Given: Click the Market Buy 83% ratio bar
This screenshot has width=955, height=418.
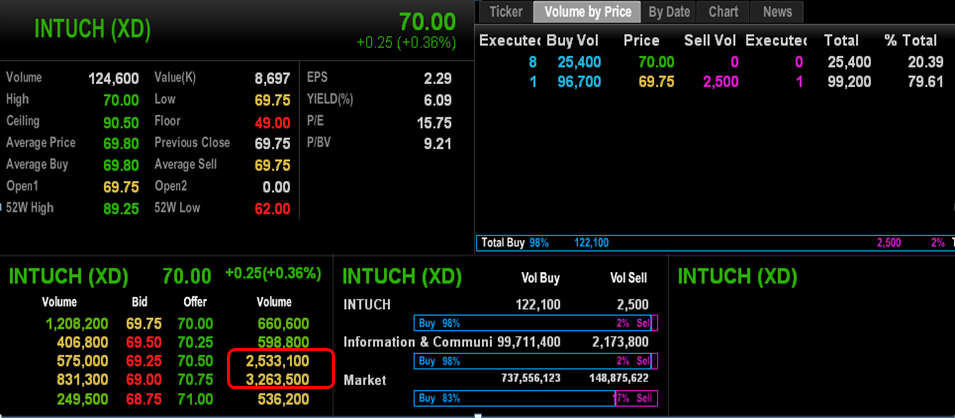Looking at the screenshot, I should (x=536, y=399).
